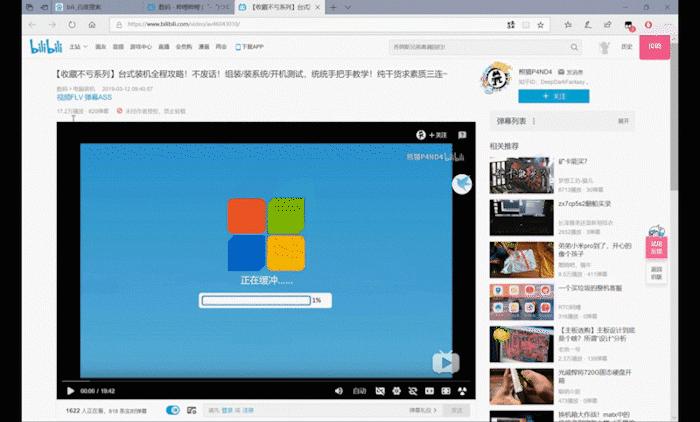Click the bilibili search input field
Image resolution: width=700 pixels, height=422 pixels.
click(479, 47)
